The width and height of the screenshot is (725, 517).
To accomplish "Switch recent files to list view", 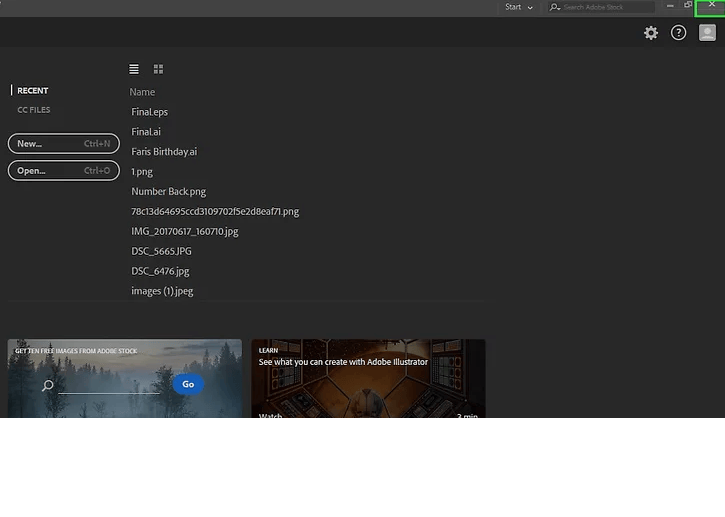I will (x=134, y=69).
